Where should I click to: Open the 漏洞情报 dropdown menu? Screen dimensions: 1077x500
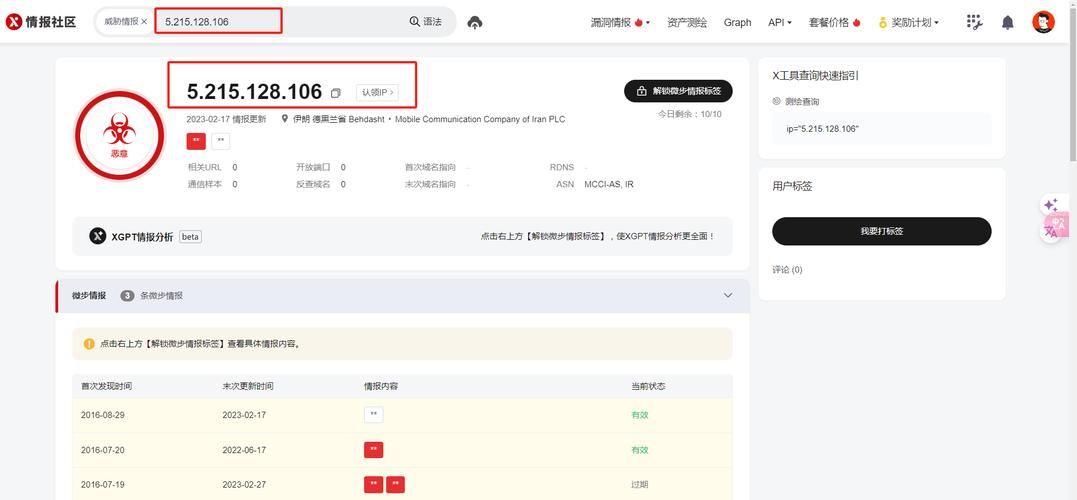click(620, 23)
